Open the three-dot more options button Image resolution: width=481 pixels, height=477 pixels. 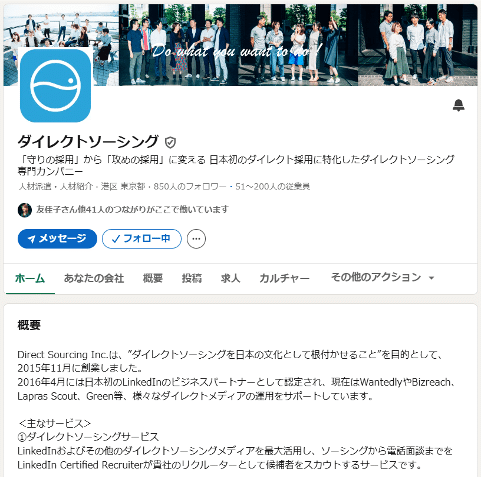[196, 239]
